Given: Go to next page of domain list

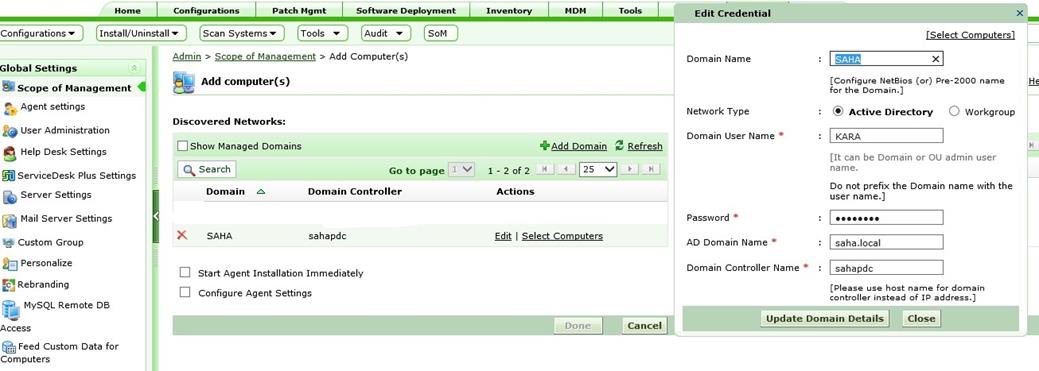Looking at the screenshot, I should click(629, 170).
